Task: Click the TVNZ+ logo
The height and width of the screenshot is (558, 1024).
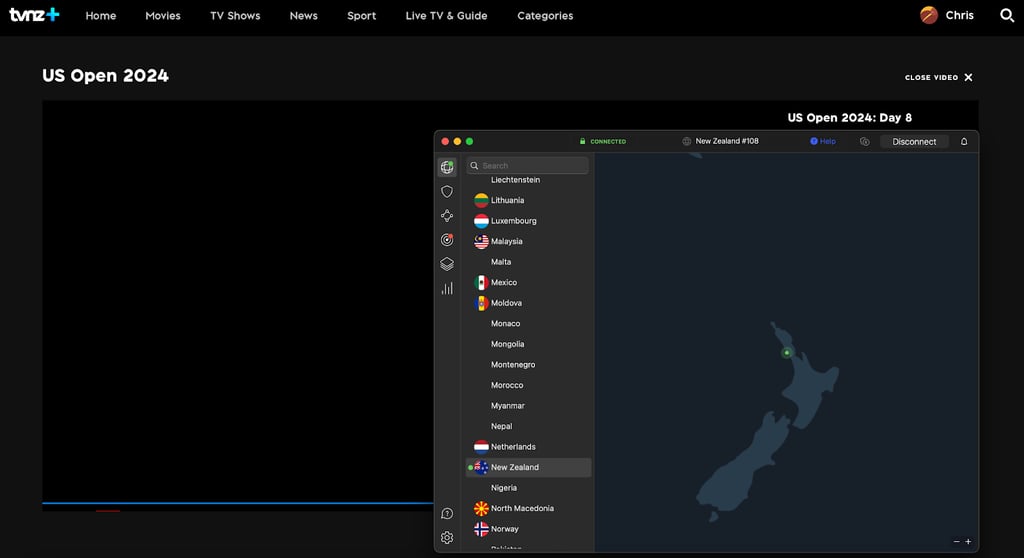Action: coord(34,14)
